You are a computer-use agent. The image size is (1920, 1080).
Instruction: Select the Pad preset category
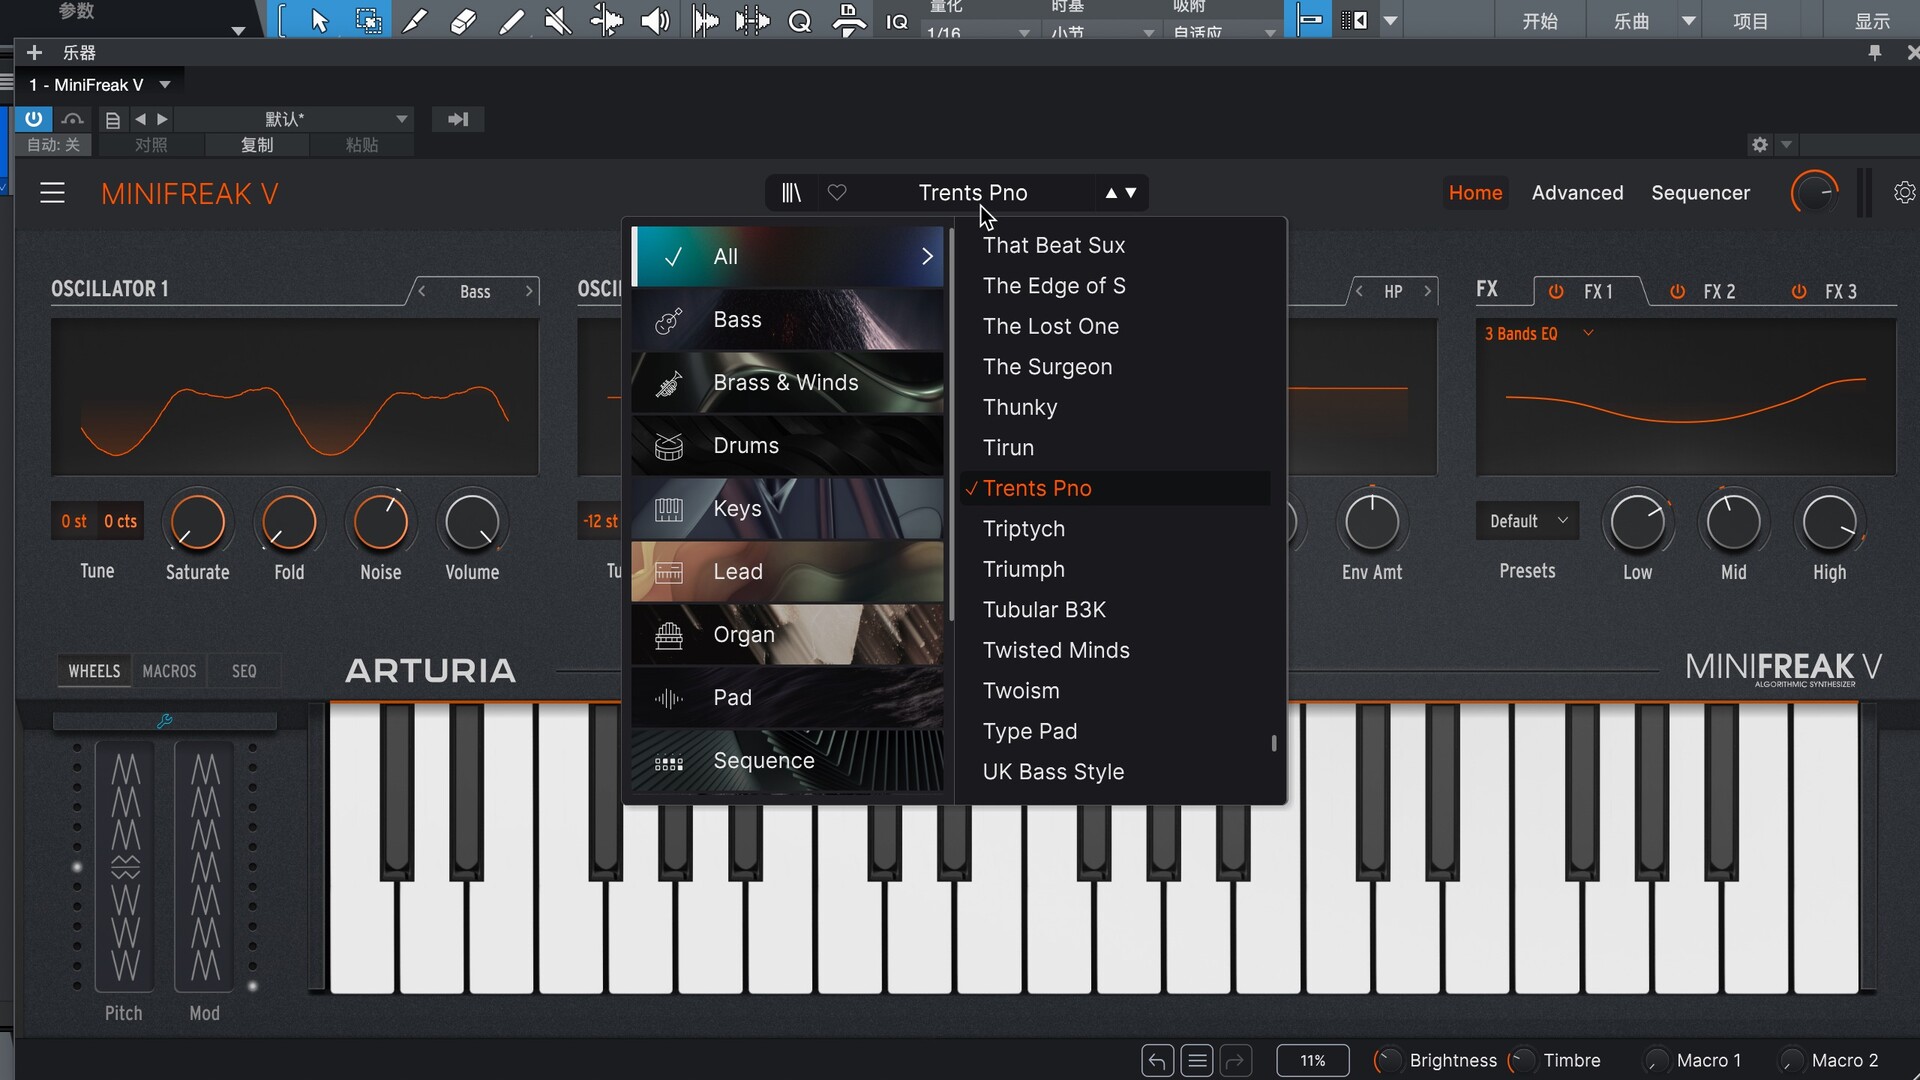[787, 698]
